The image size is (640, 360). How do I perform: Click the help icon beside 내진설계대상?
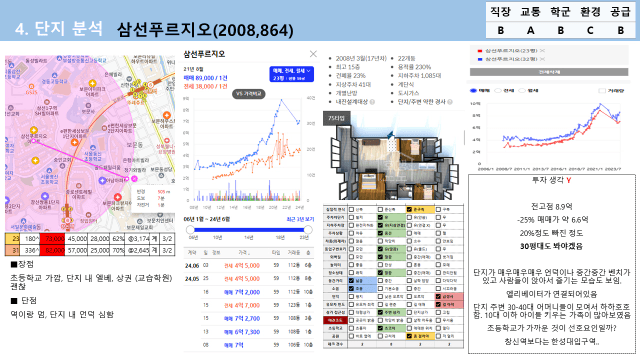[372, 102]
